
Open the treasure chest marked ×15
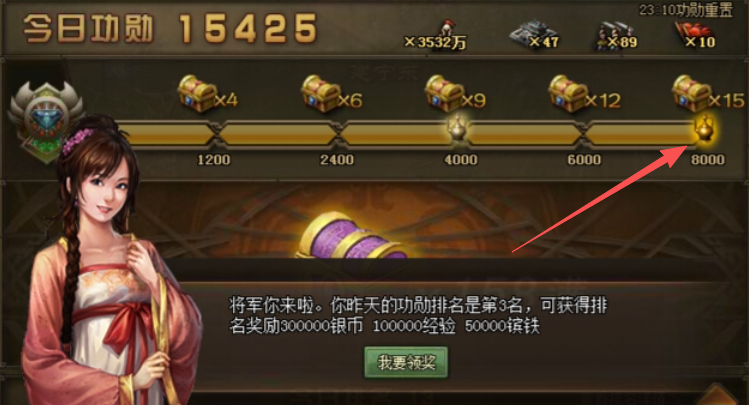pos(691,94)
